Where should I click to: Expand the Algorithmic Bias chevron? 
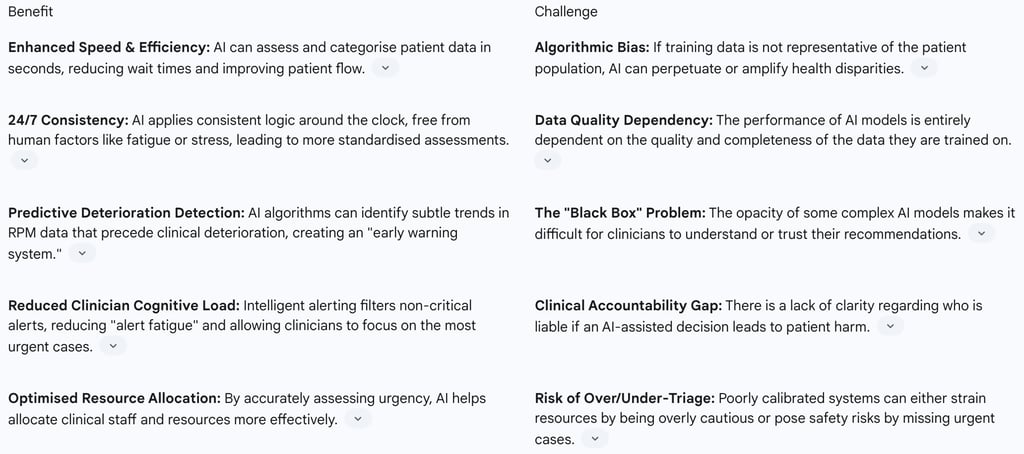coord(924,68)
